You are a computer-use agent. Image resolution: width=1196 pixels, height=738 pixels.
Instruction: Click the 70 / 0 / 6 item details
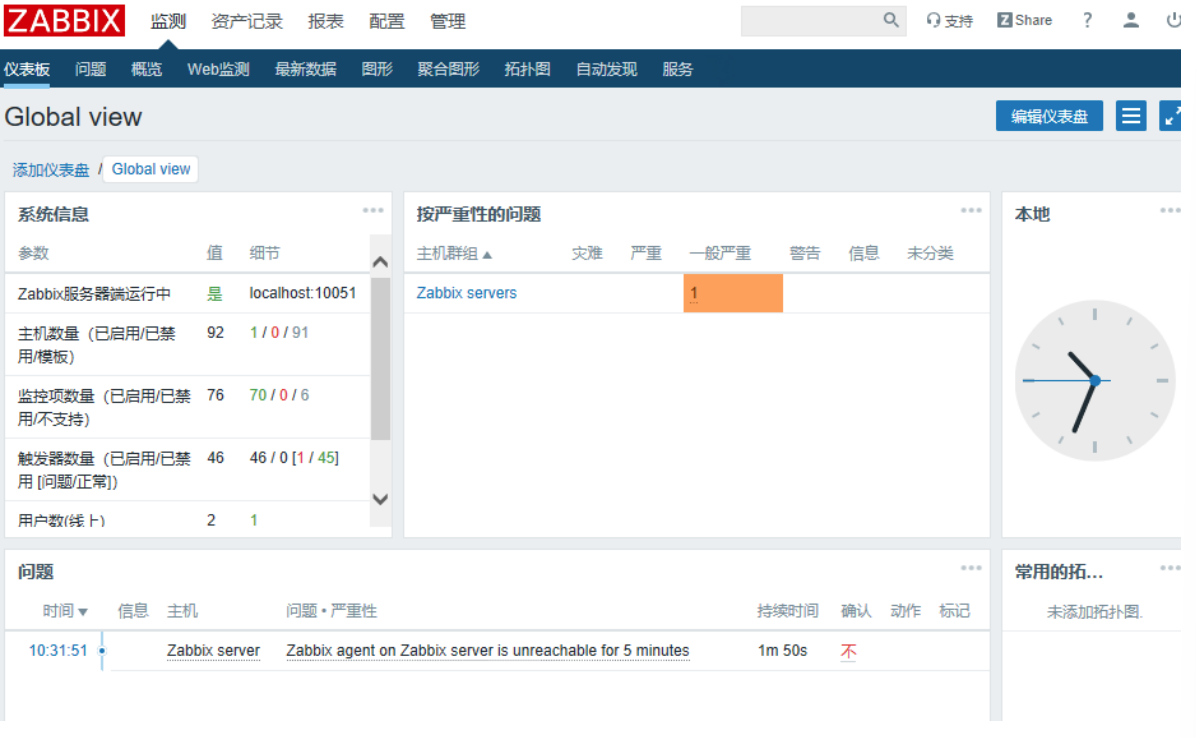pos(279,395)
